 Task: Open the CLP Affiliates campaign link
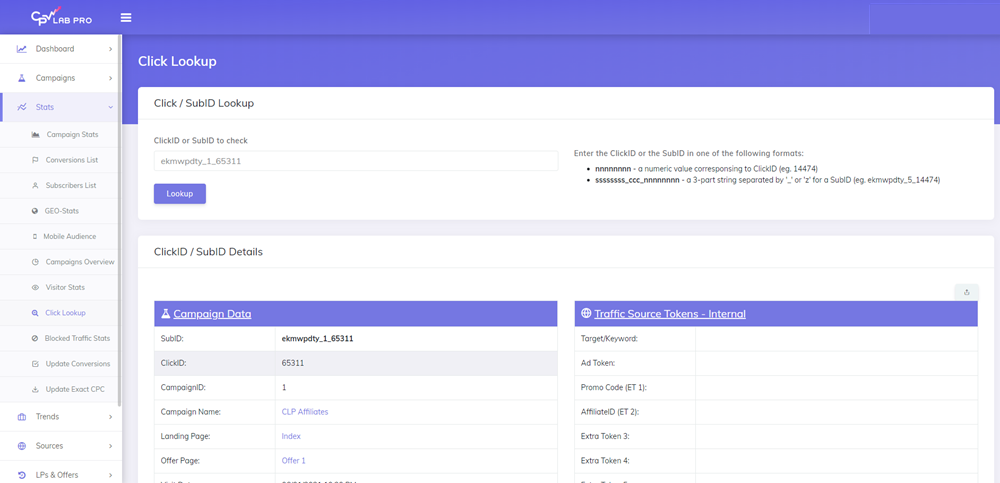coord(305,412)
